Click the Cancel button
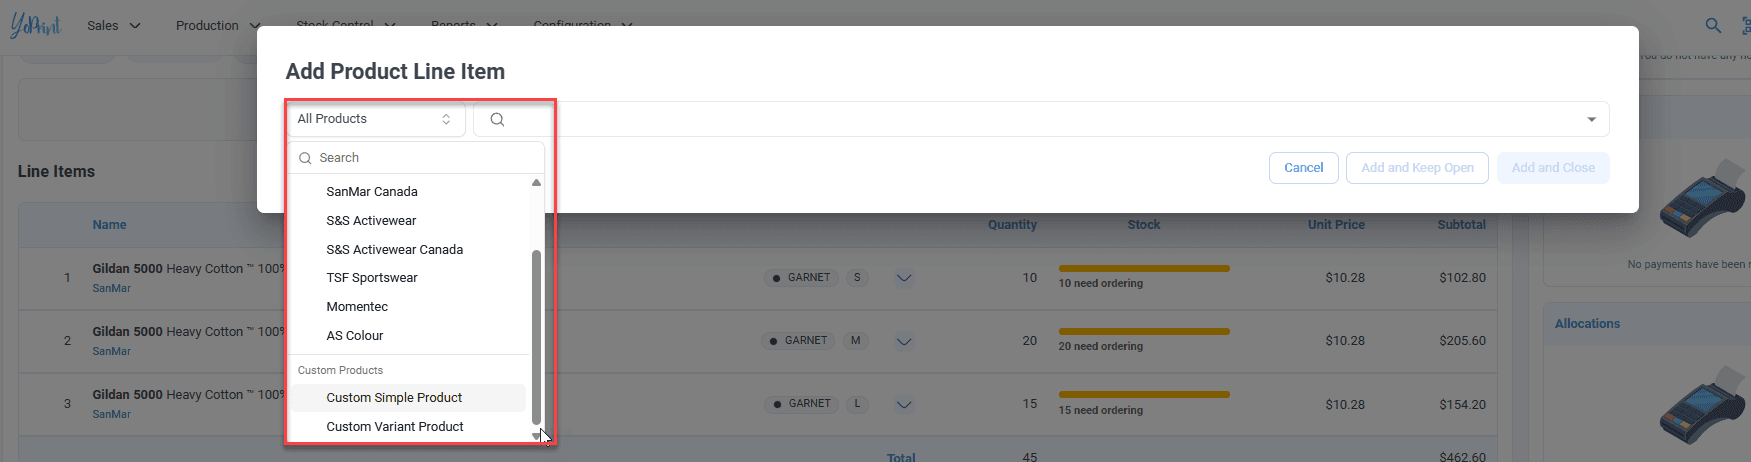 [x=1303, y=168]
